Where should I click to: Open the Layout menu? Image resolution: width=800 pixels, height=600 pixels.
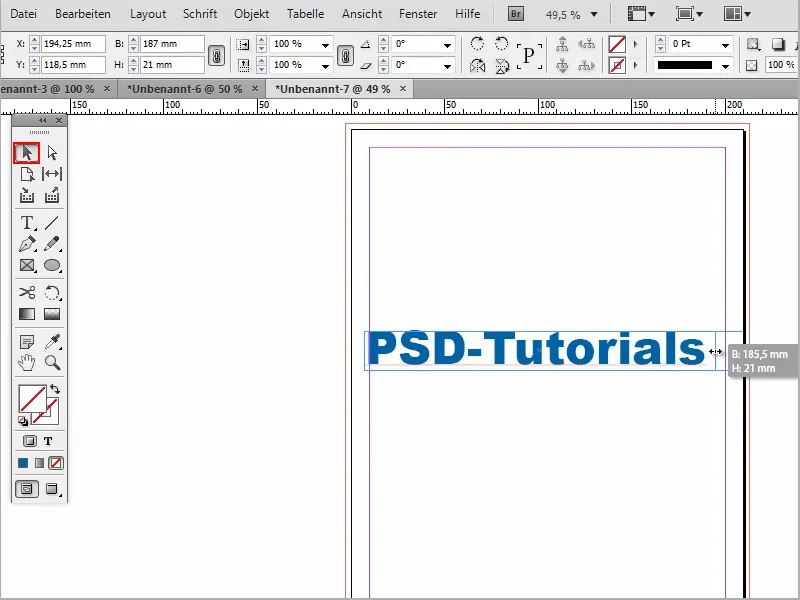[148, 14]
